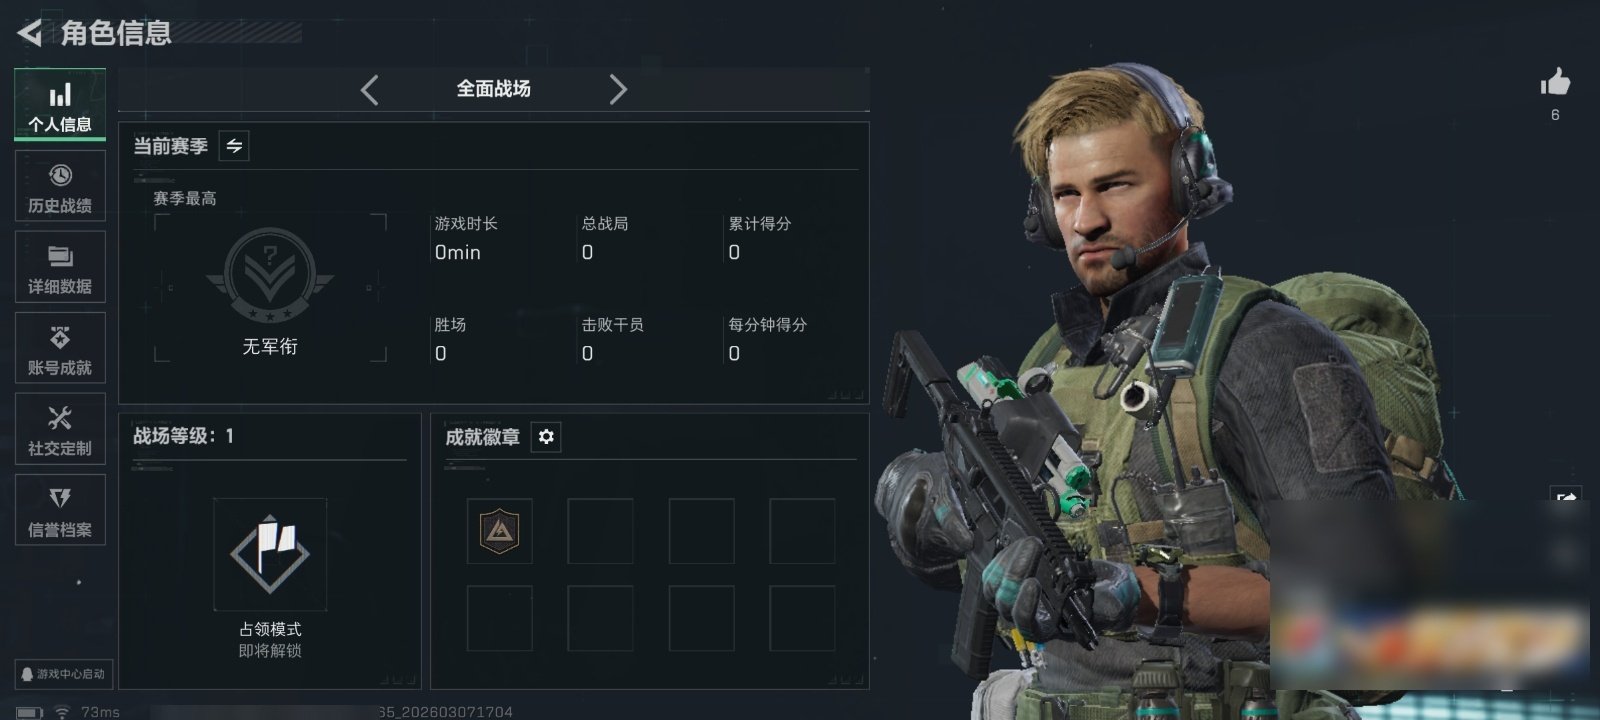Click the 战场等级: 1 label
Screen dimensions: 1600x720
click(184, 436)
